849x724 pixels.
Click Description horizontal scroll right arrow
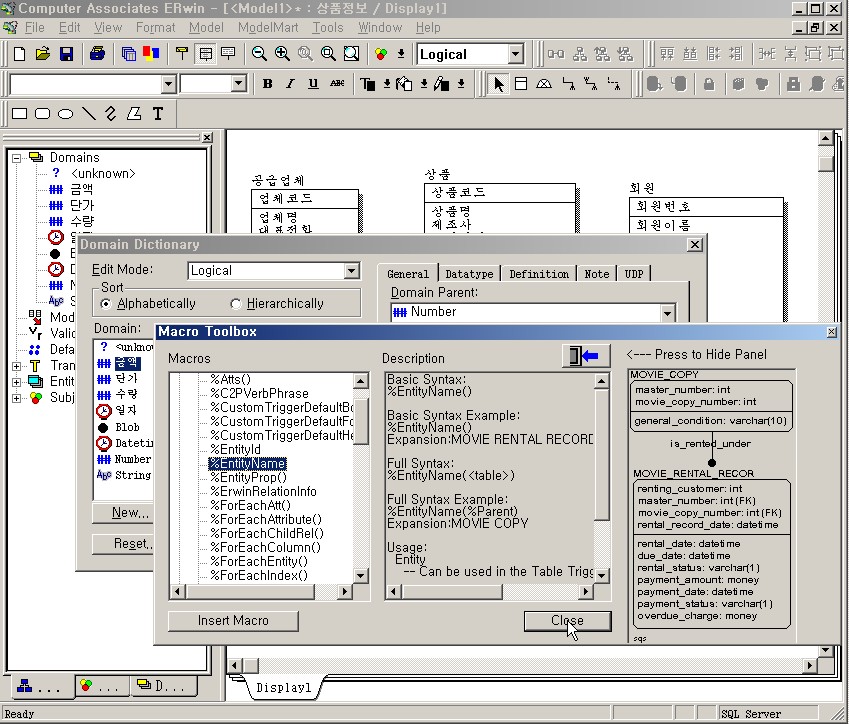585,592
